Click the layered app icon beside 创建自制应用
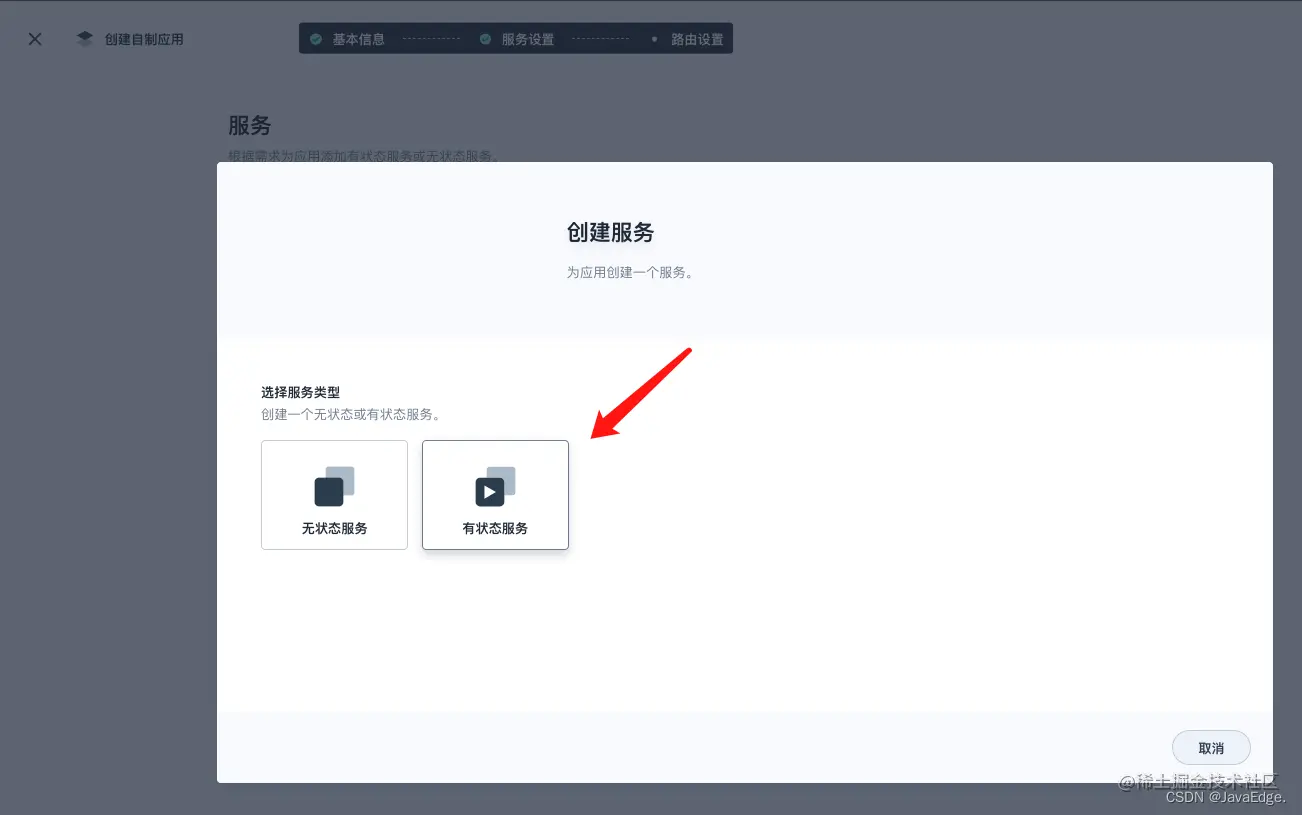 tap(85, 39)
